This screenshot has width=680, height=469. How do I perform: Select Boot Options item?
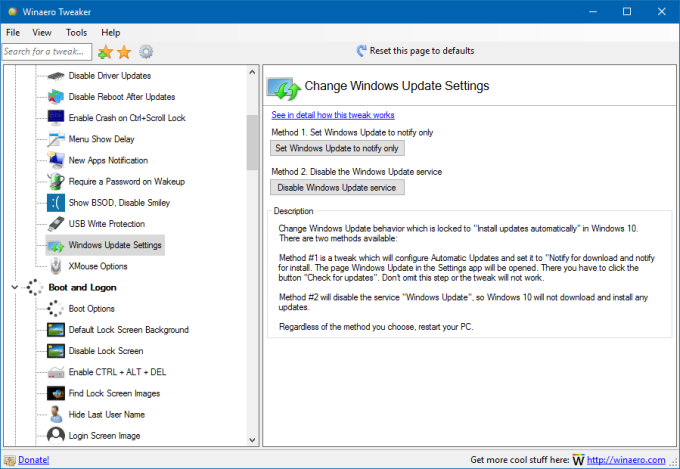tap(92, 309)
